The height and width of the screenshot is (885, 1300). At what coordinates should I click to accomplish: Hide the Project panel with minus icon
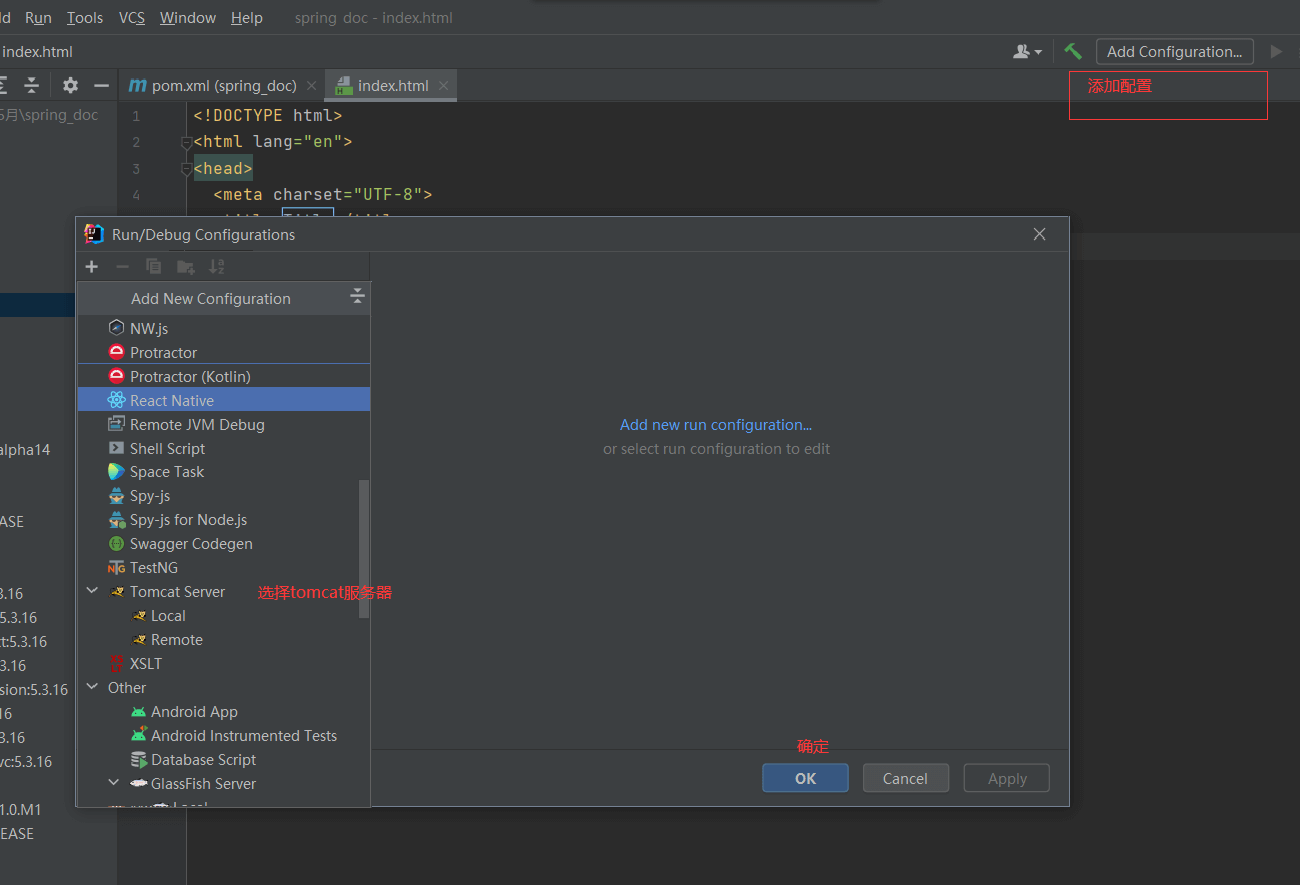pyautogui.click(x=101, y=85)
